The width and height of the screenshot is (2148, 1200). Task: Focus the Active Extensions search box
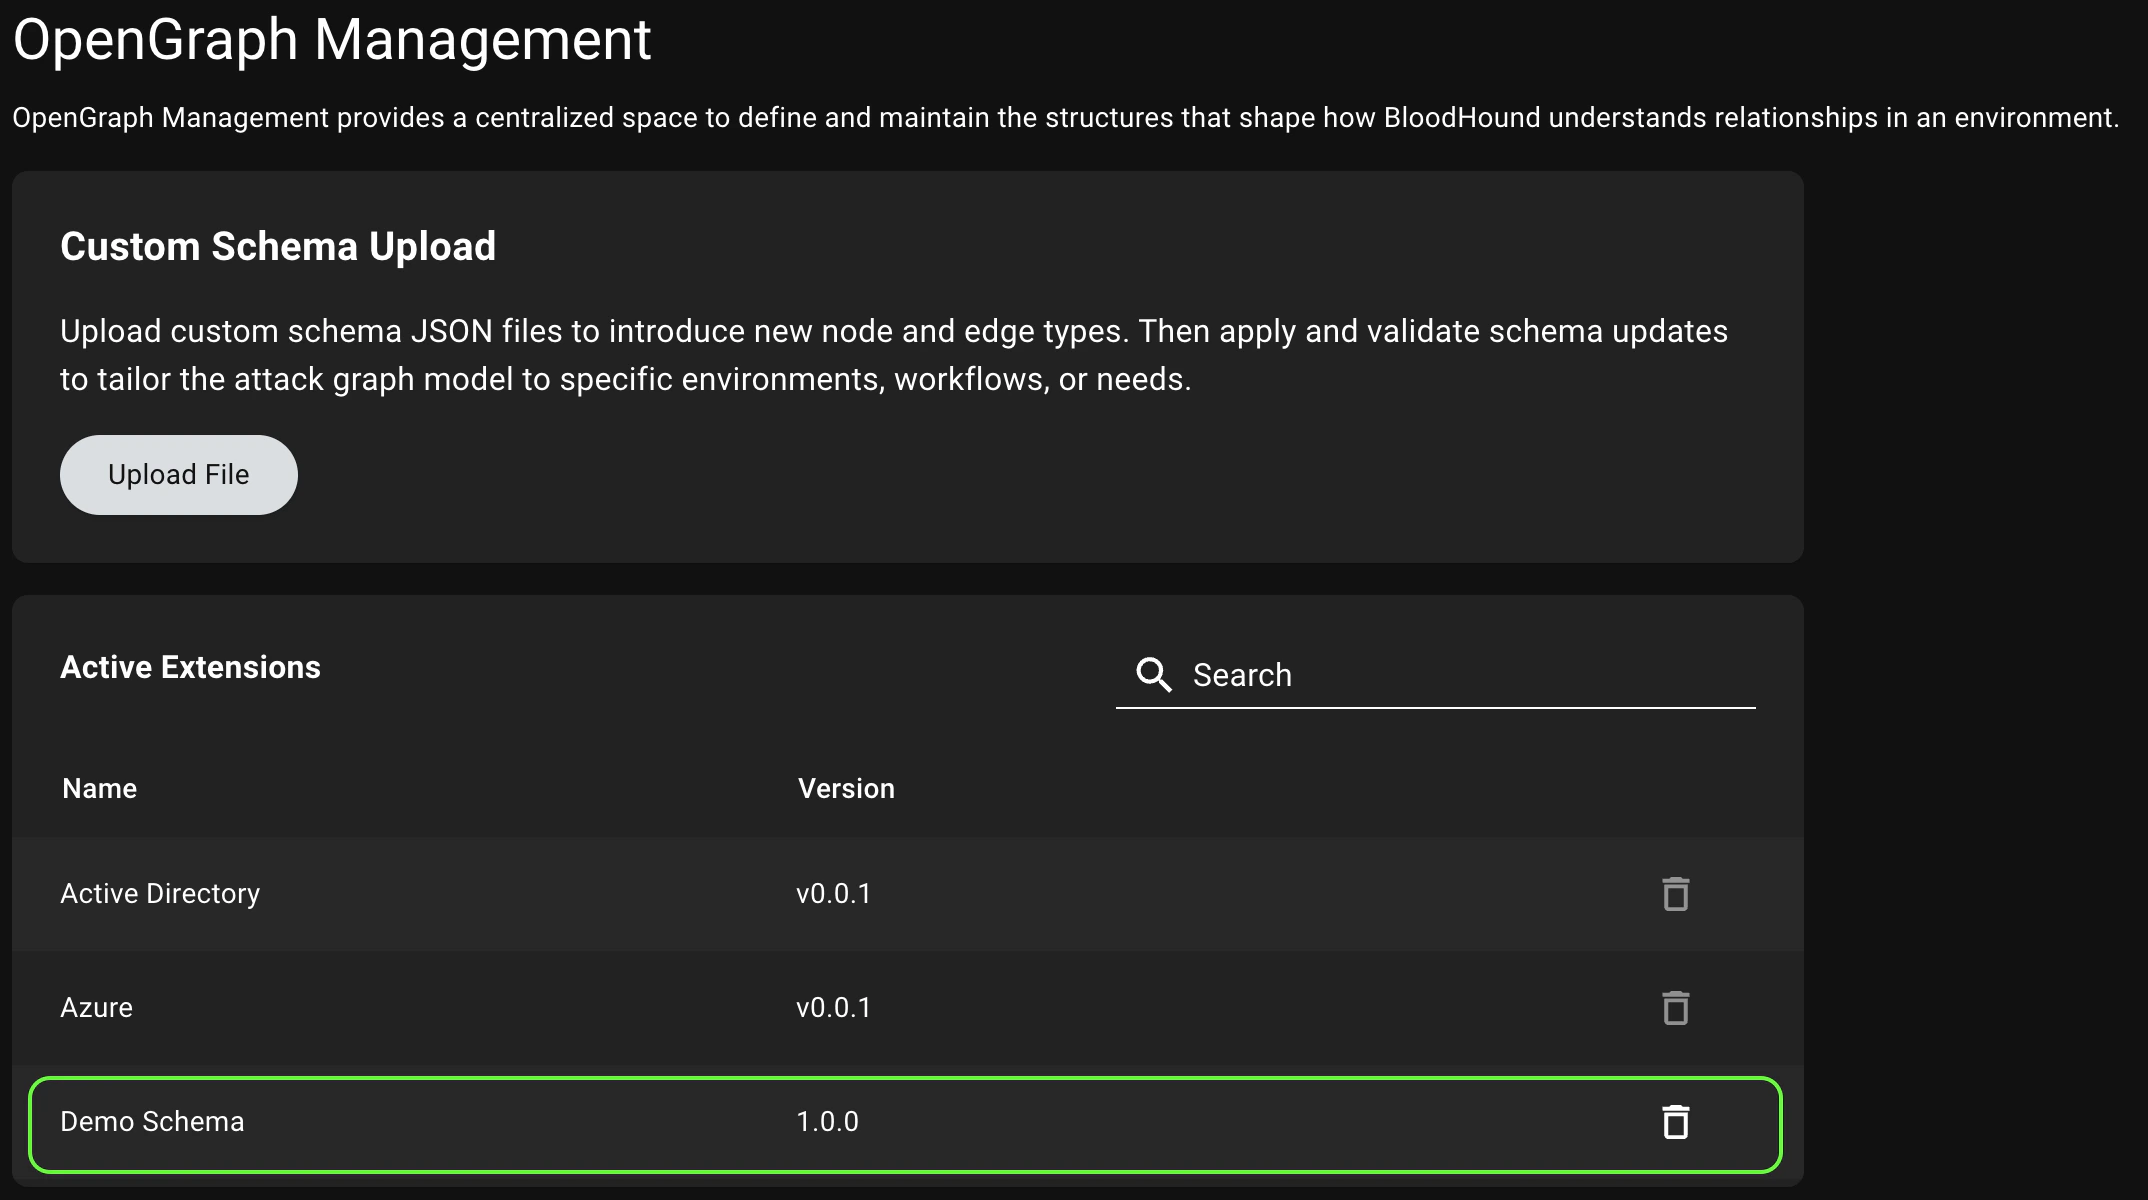pyautogui.click(x=1430, y=675)
